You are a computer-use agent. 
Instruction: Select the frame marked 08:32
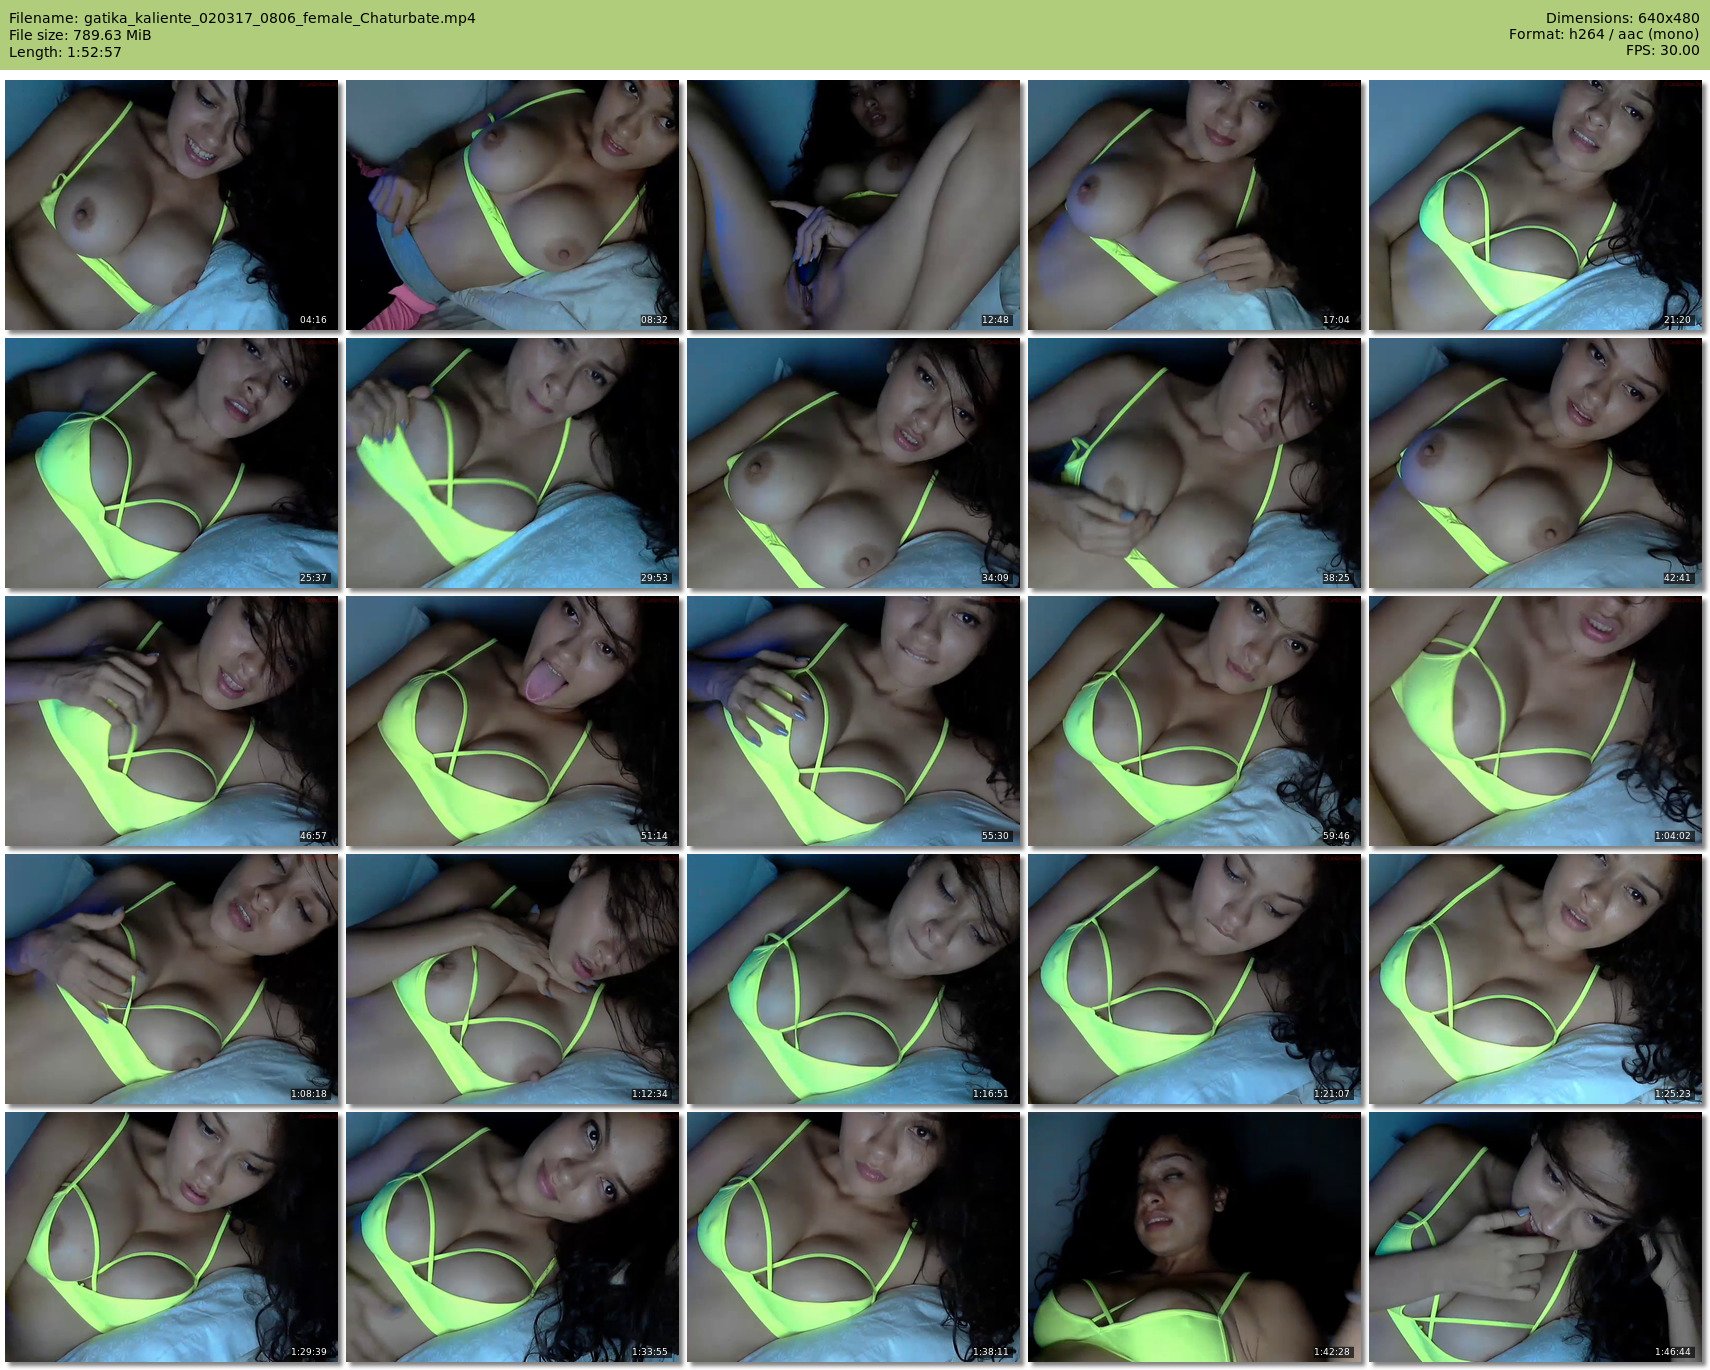click(513, 205)
